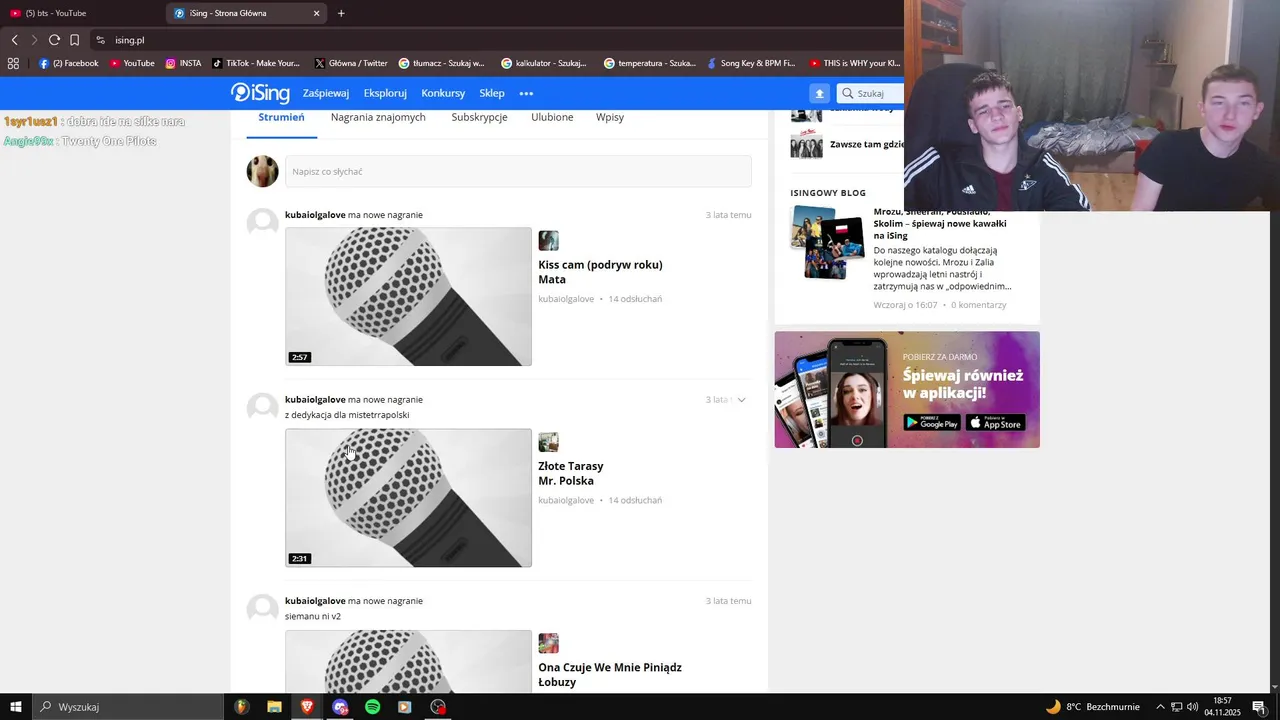Open the Windows Start menu
The height and width of the screenshot is (720, 1280).
click(x=16, y=707)
